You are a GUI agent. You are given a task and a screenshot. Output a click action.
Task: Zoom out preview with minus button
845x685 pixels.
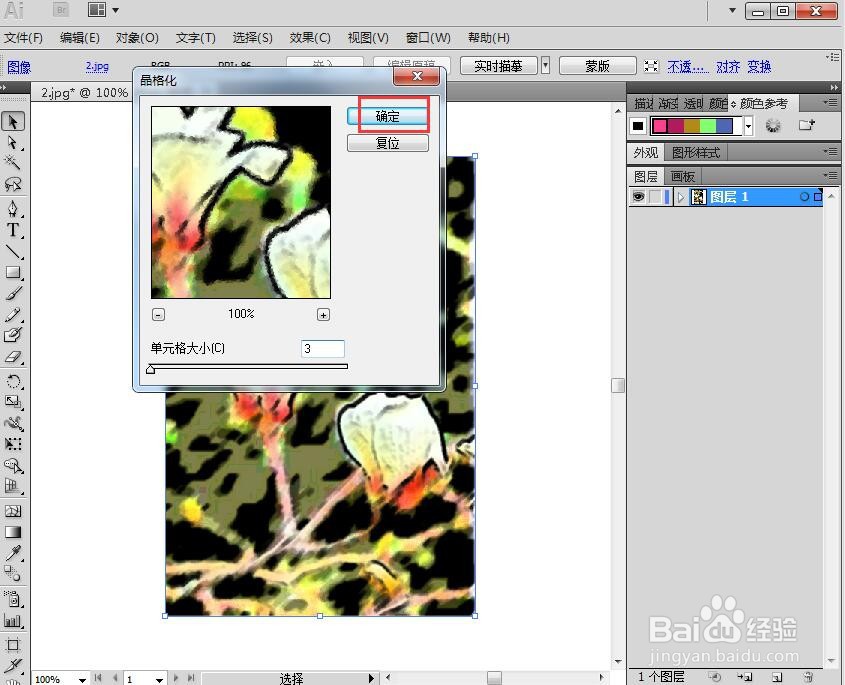(158, 315)
